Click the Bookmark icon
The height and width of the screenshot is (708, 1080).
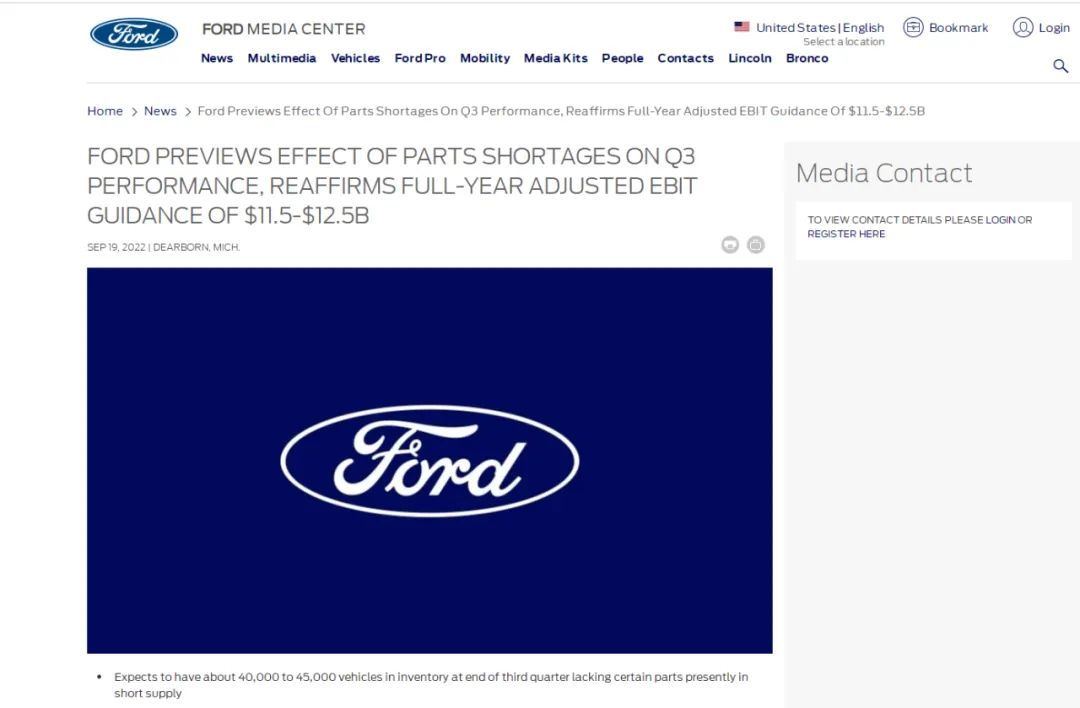[x=913, y=28]
